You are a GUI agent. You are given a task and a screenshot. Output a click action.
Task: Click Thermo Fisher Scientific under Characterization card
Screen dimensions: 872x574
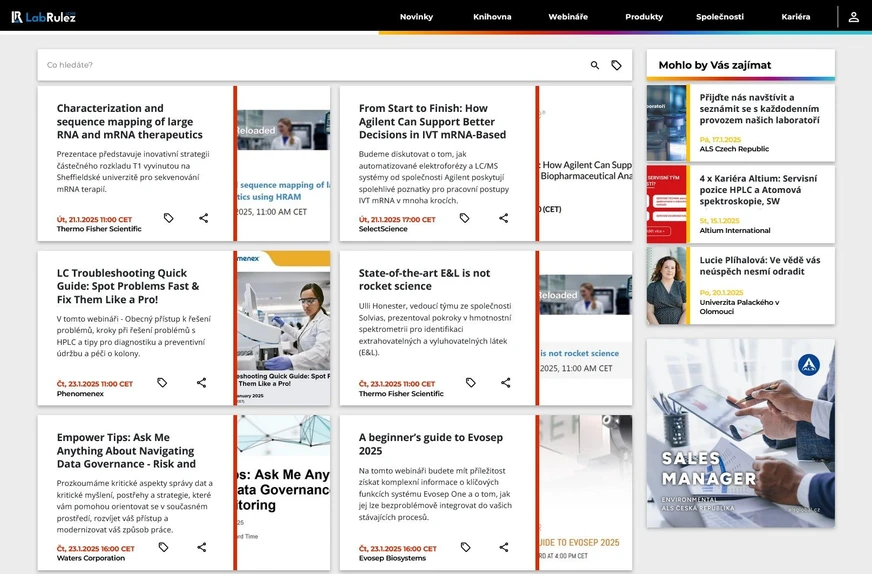99,229
